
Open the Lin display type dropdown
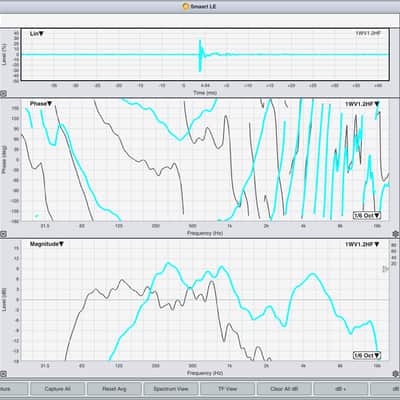click(x=37, y=34)
